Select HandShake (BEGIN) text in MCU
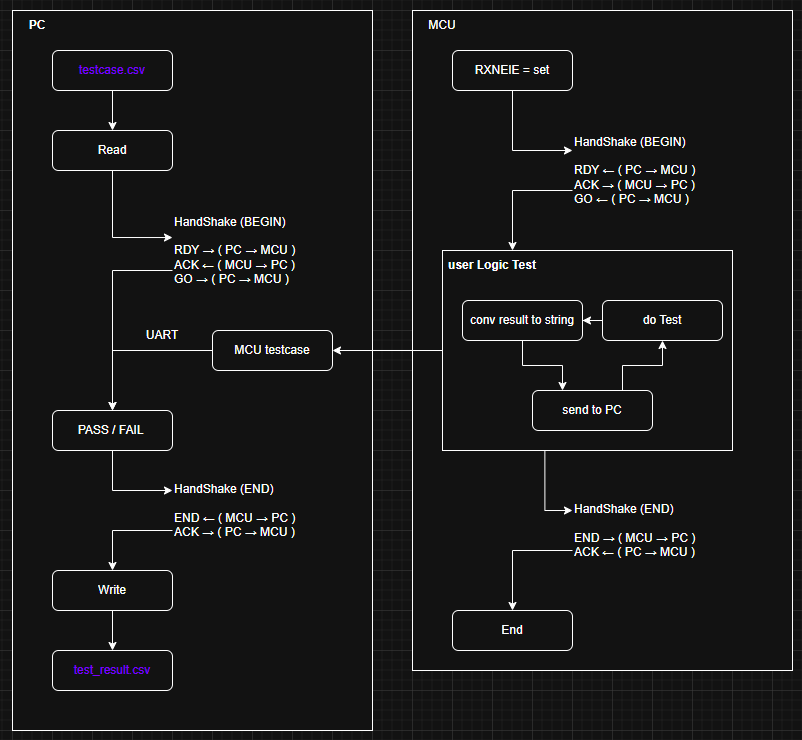Viewport: 802px width, 740px height. pyautogui.click(x=630, y=142)
